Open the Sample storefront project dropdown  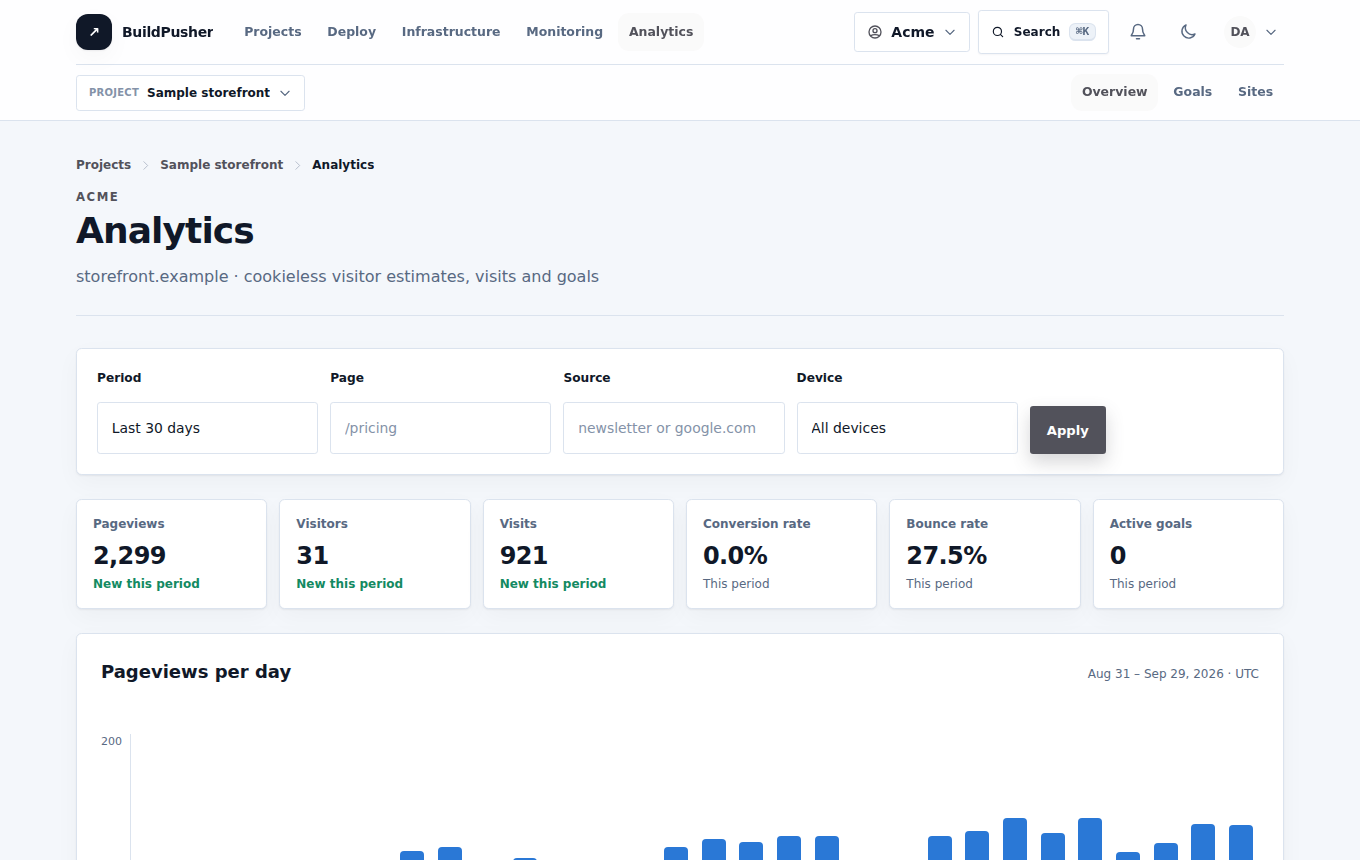tap(190, 92)
